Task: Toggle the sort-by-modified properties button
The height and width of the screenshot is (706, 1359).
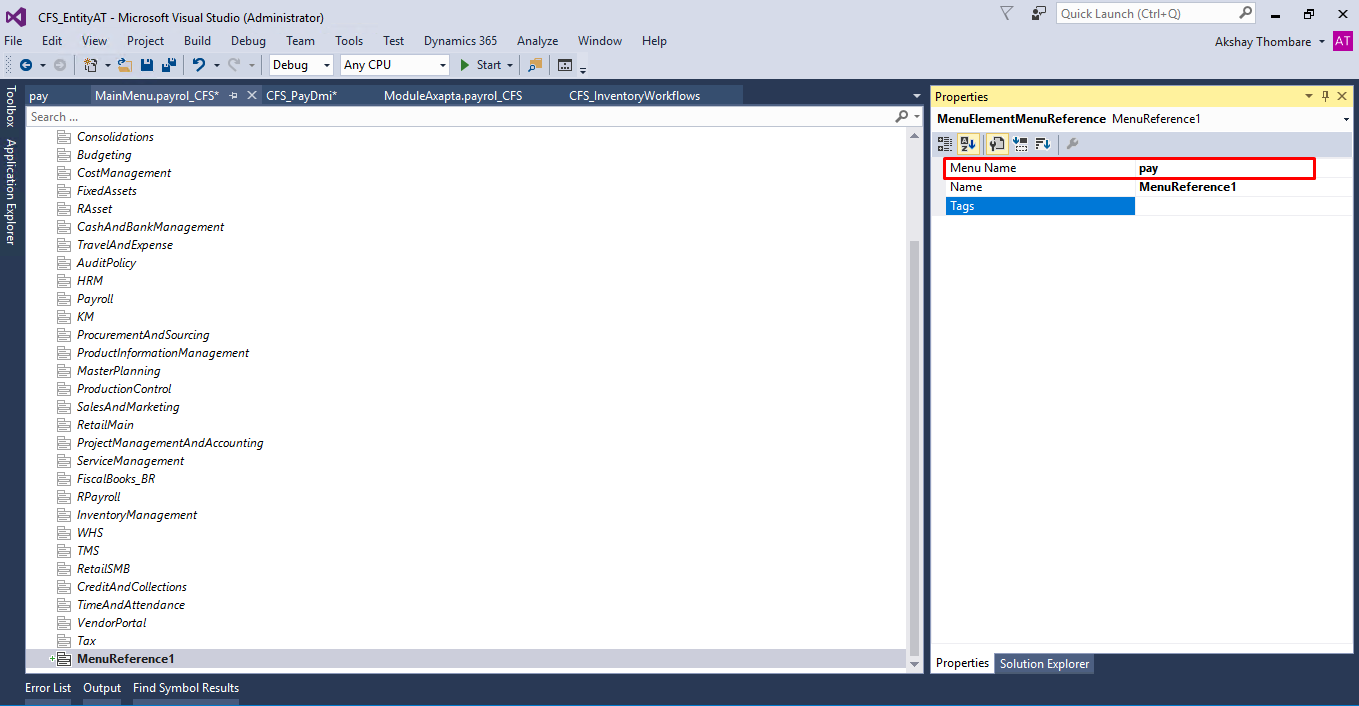Action: tap(1043, 144)
